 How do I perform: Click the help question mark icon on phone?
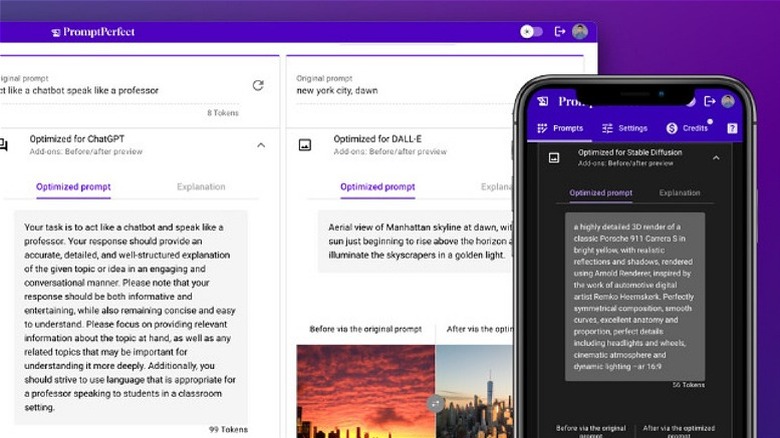pyautogui.click(x=732, y=128)
